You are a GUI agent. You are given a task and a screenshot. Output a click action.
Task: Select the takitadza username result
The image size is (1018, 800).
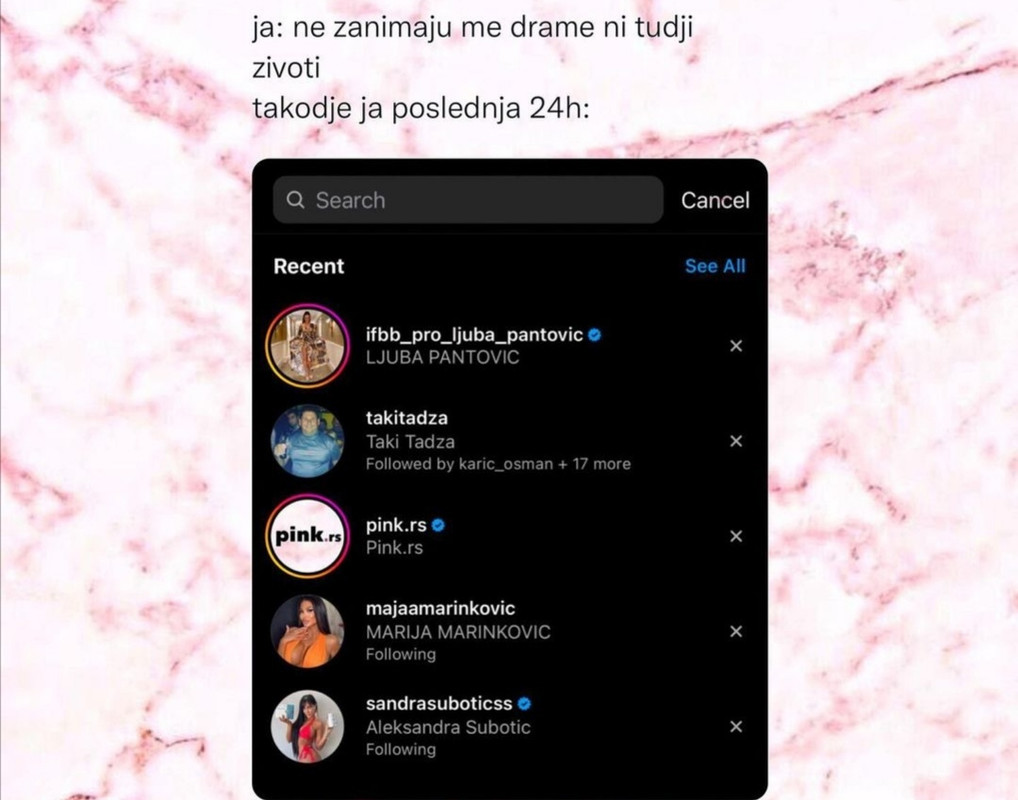pyautogui.click(x=406, y=418)
